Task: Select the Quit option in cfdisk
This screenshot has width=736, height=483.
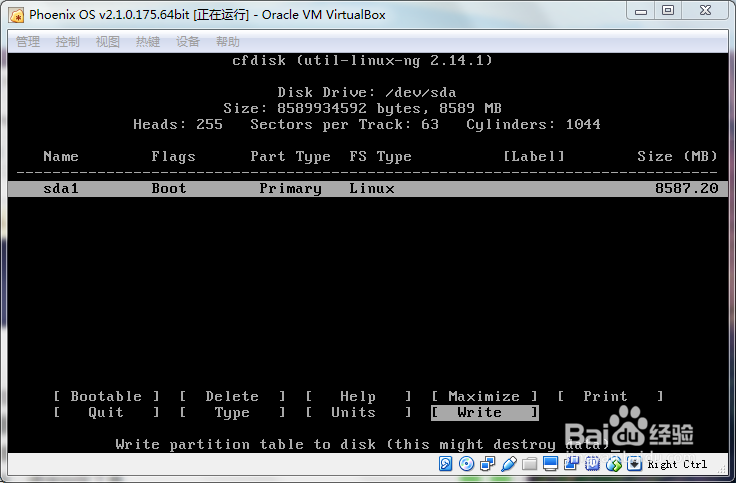Action: click(106, 413)
